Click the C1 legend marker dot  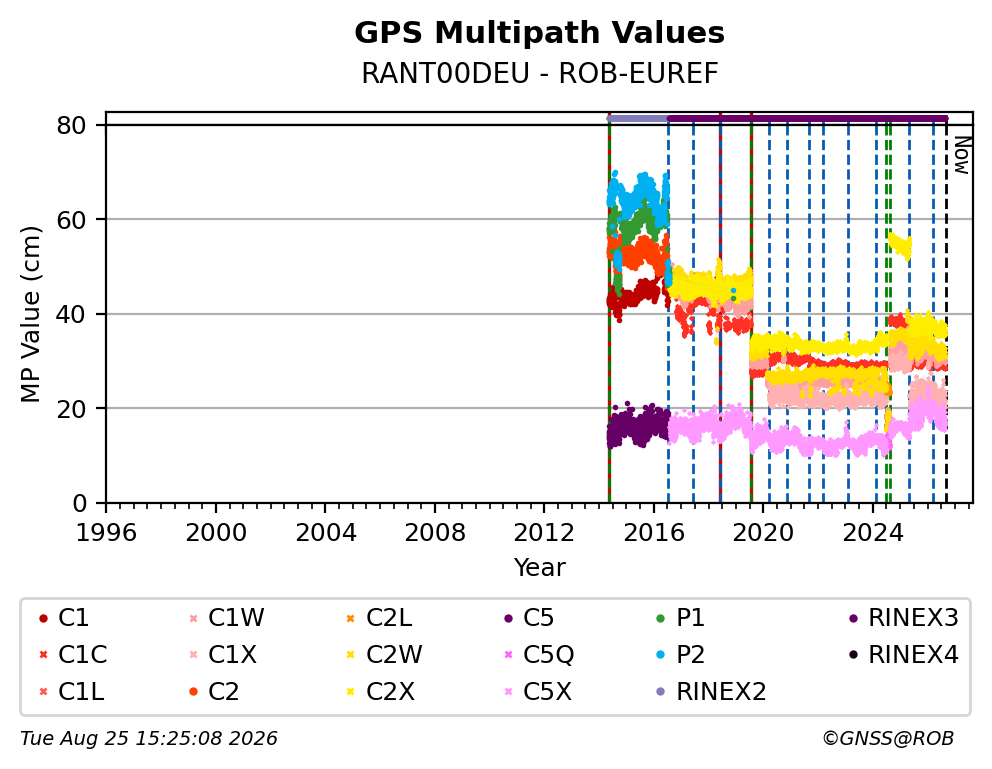click(43, 618)
